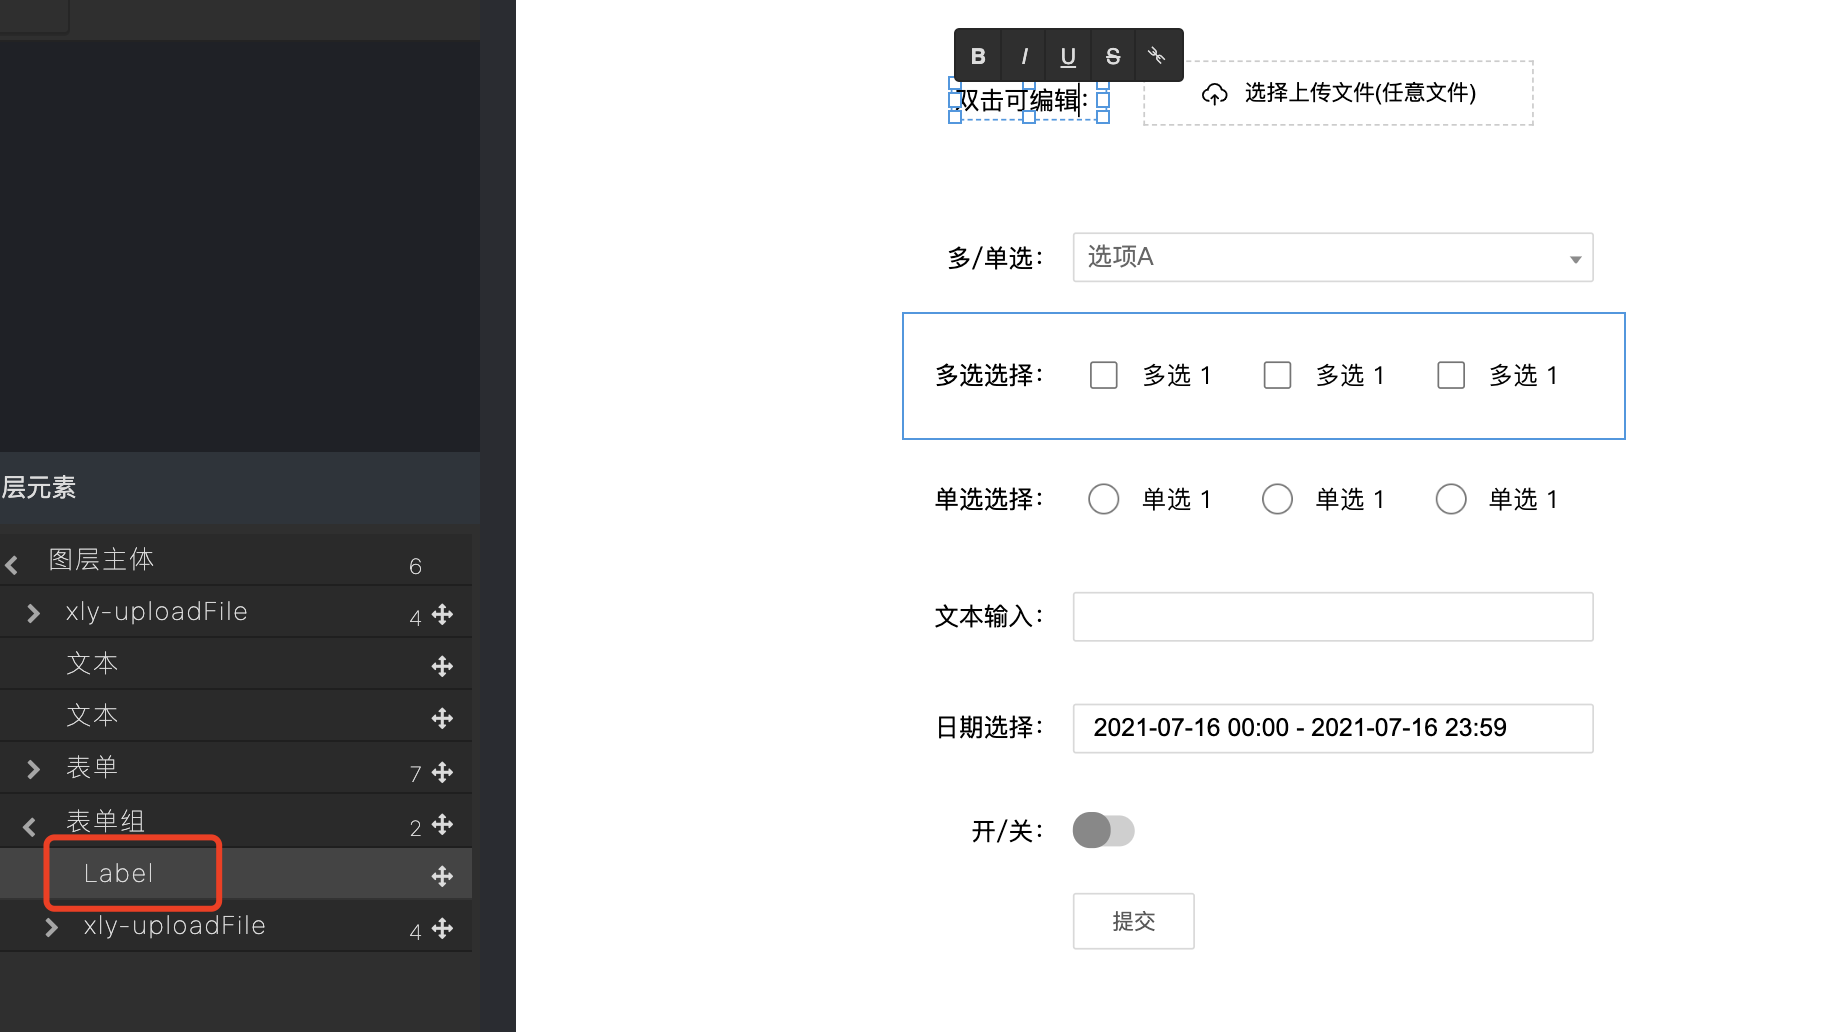Select the Label layer item
Image resolution: width=1848 pixels, height=1032 pixels.
click(119, 873)
